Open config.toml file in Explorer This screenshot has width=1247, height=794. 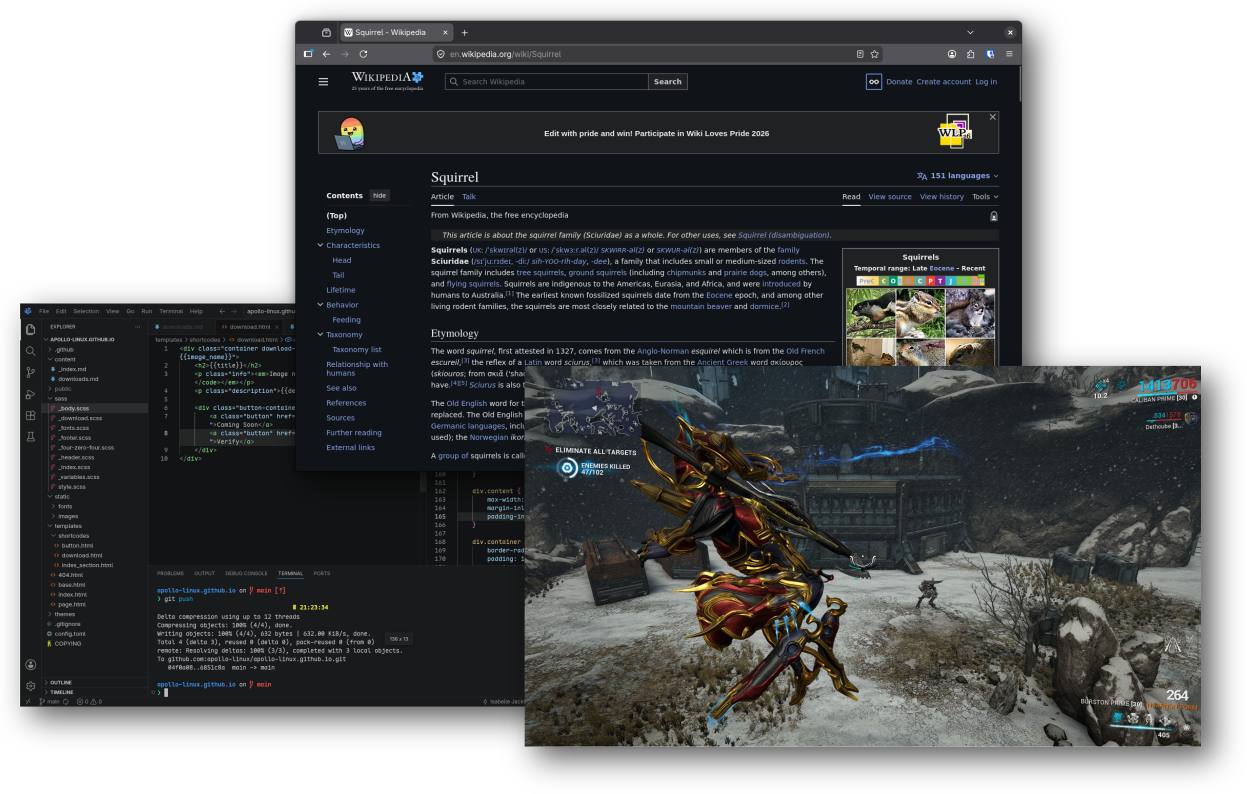69,634
